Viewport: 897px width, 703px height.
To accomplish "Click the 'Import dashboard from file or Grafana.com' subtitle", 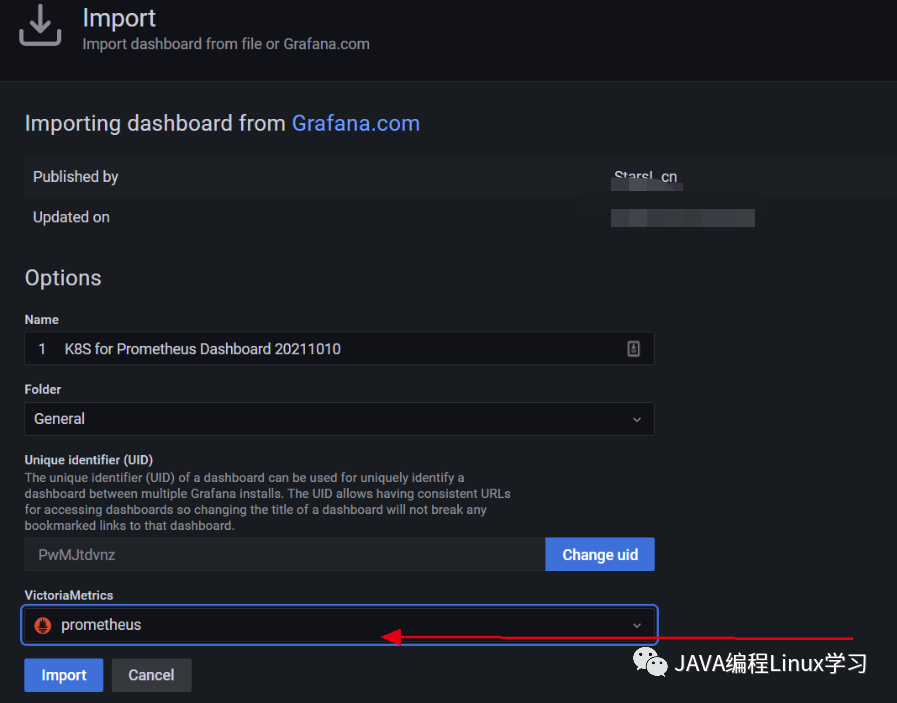I will pos(226,44).
